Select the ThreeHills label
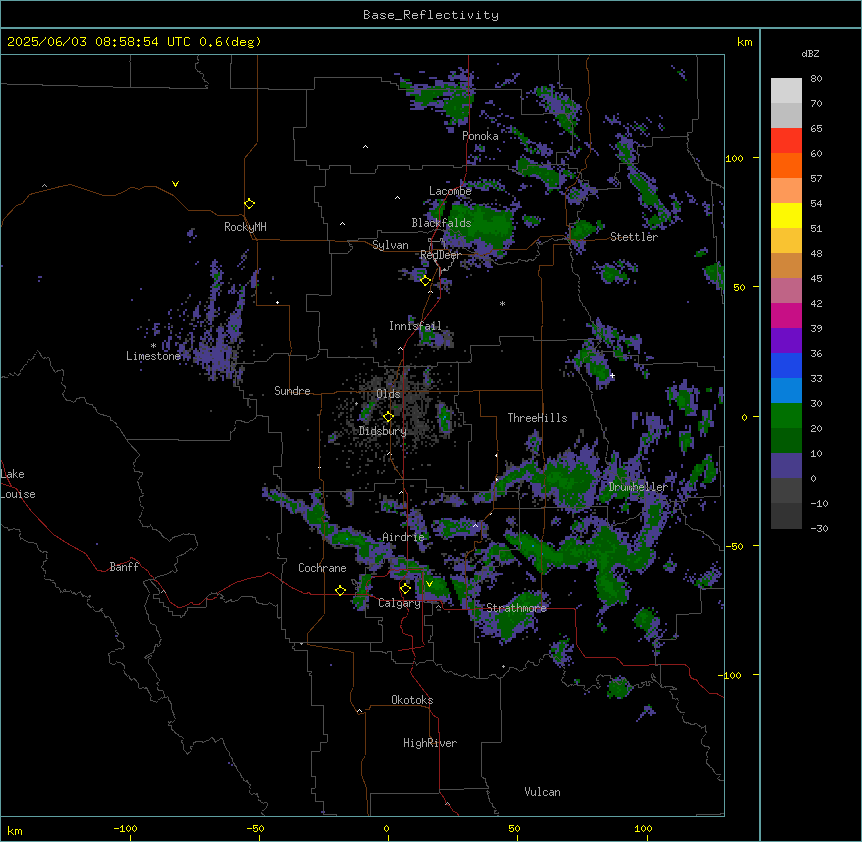Screen dimensions: 862x842 pyautogui.click(x=537, y=418)
